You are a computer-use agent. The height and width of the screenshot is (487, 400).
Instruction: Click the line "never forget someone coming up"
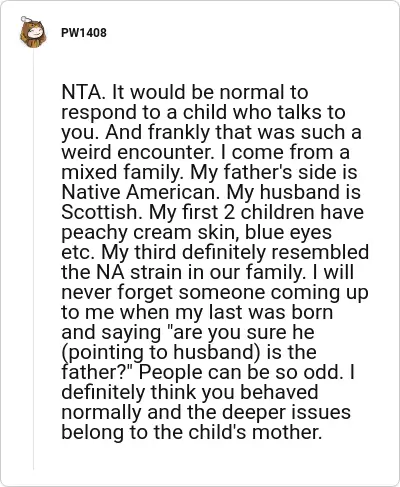pos(215,292)
